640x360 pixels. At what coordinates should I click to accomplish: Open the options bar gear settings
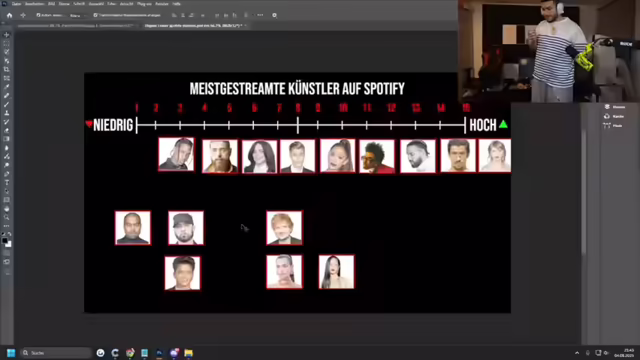[274, 15]
